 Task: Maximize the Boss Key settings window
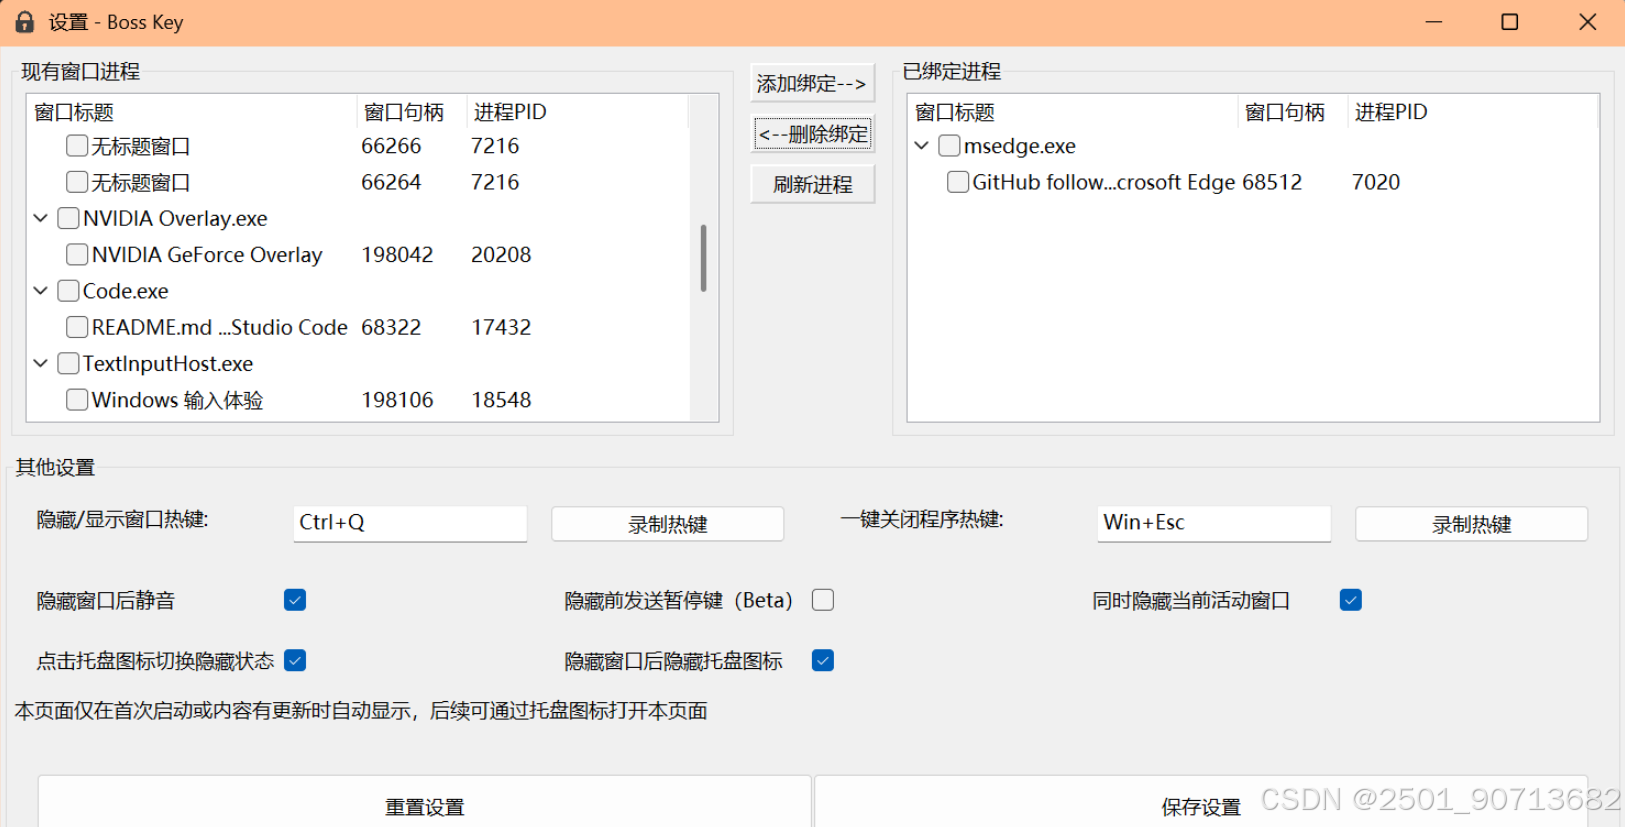pos(1510,22)
